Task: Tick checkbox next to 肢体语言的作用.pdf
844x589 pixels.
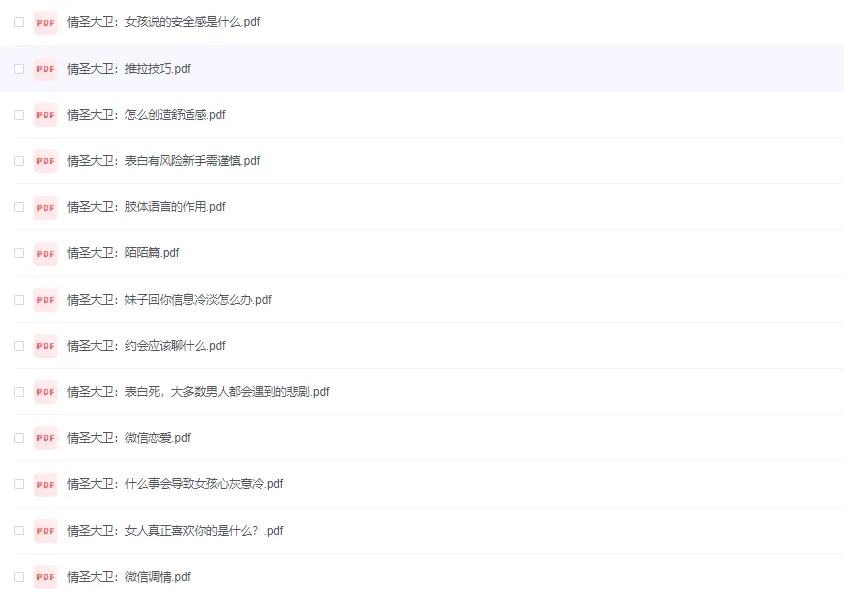Action: 19,207
